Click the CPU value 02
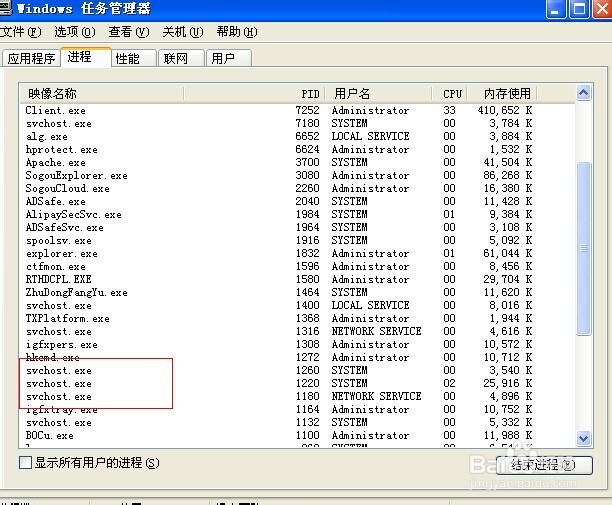 (x=449, y=383)
